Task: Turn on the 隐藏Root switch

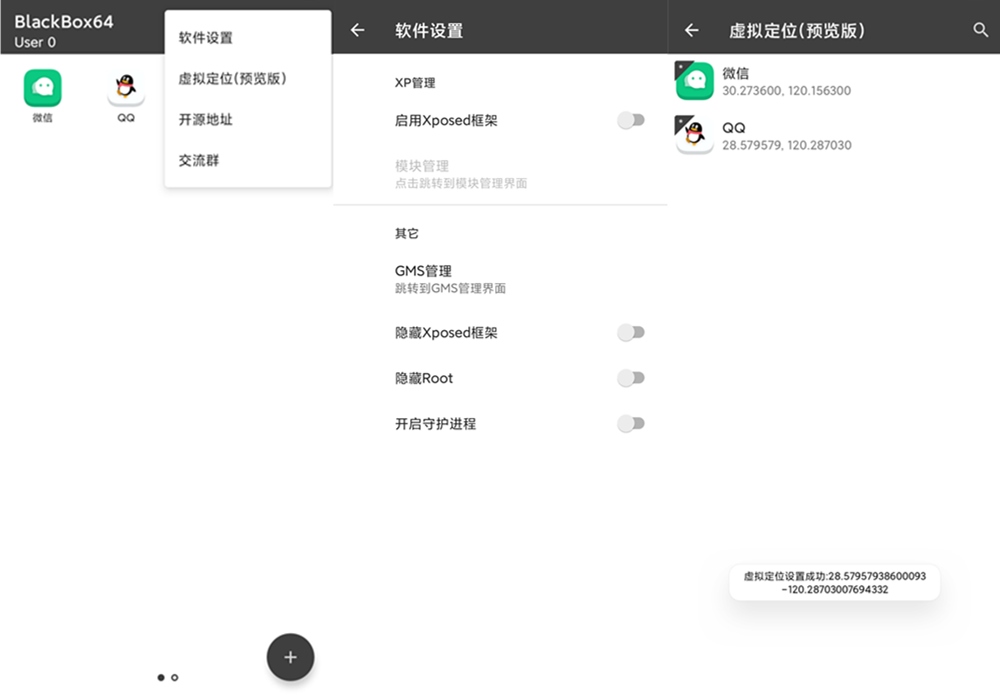Action: click(x=630, y=378)
